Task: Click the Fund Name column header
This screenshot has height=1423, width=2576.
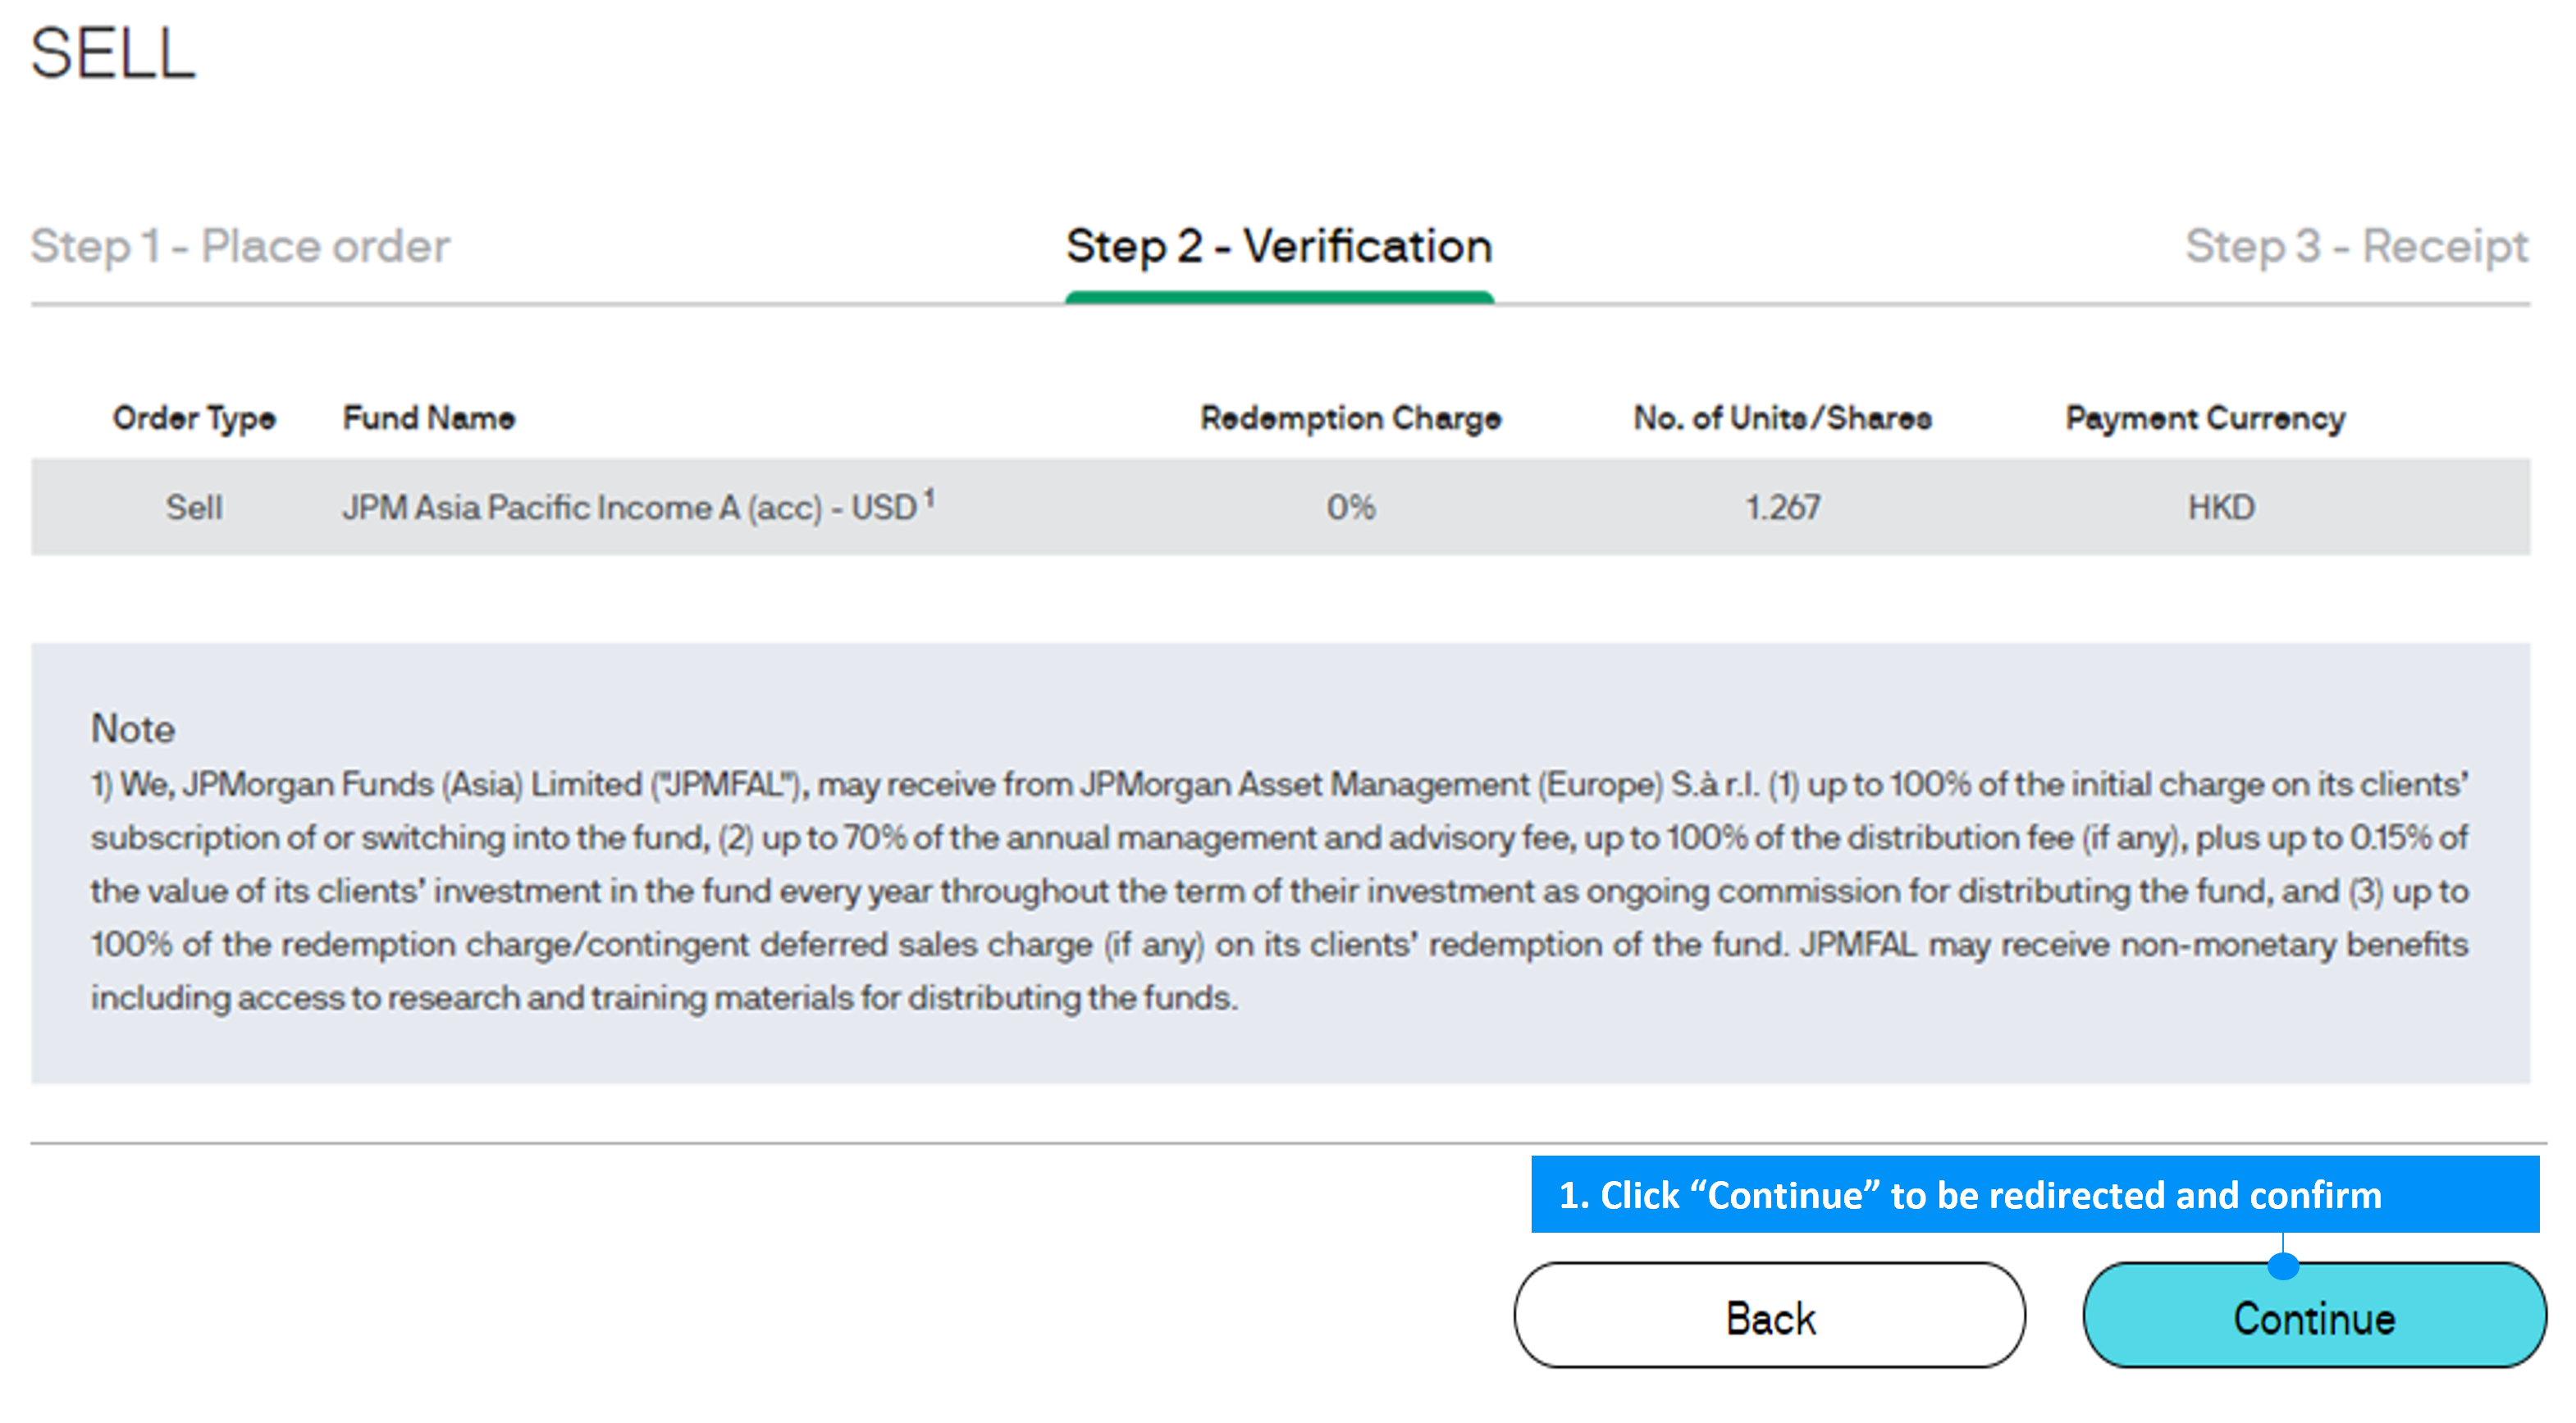Action: click(429, 417)
